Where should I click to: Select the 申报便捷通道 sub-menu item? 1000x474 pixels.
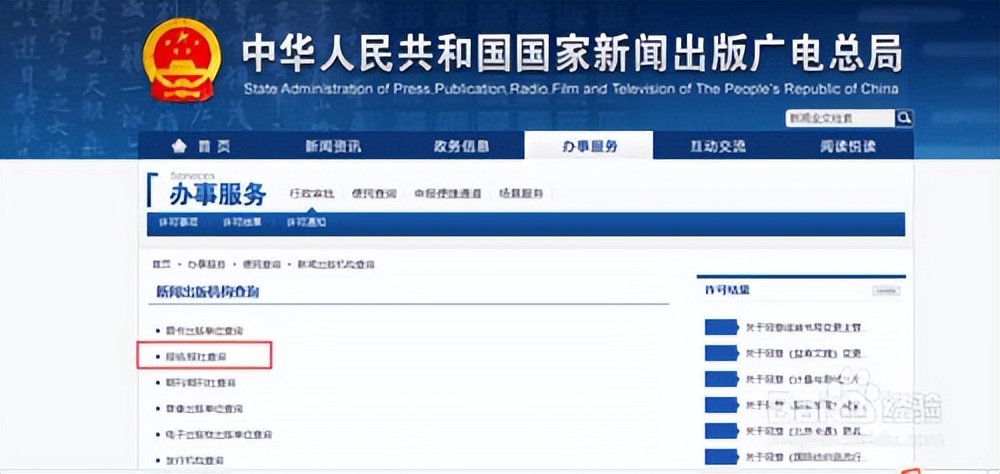point(447,193)
